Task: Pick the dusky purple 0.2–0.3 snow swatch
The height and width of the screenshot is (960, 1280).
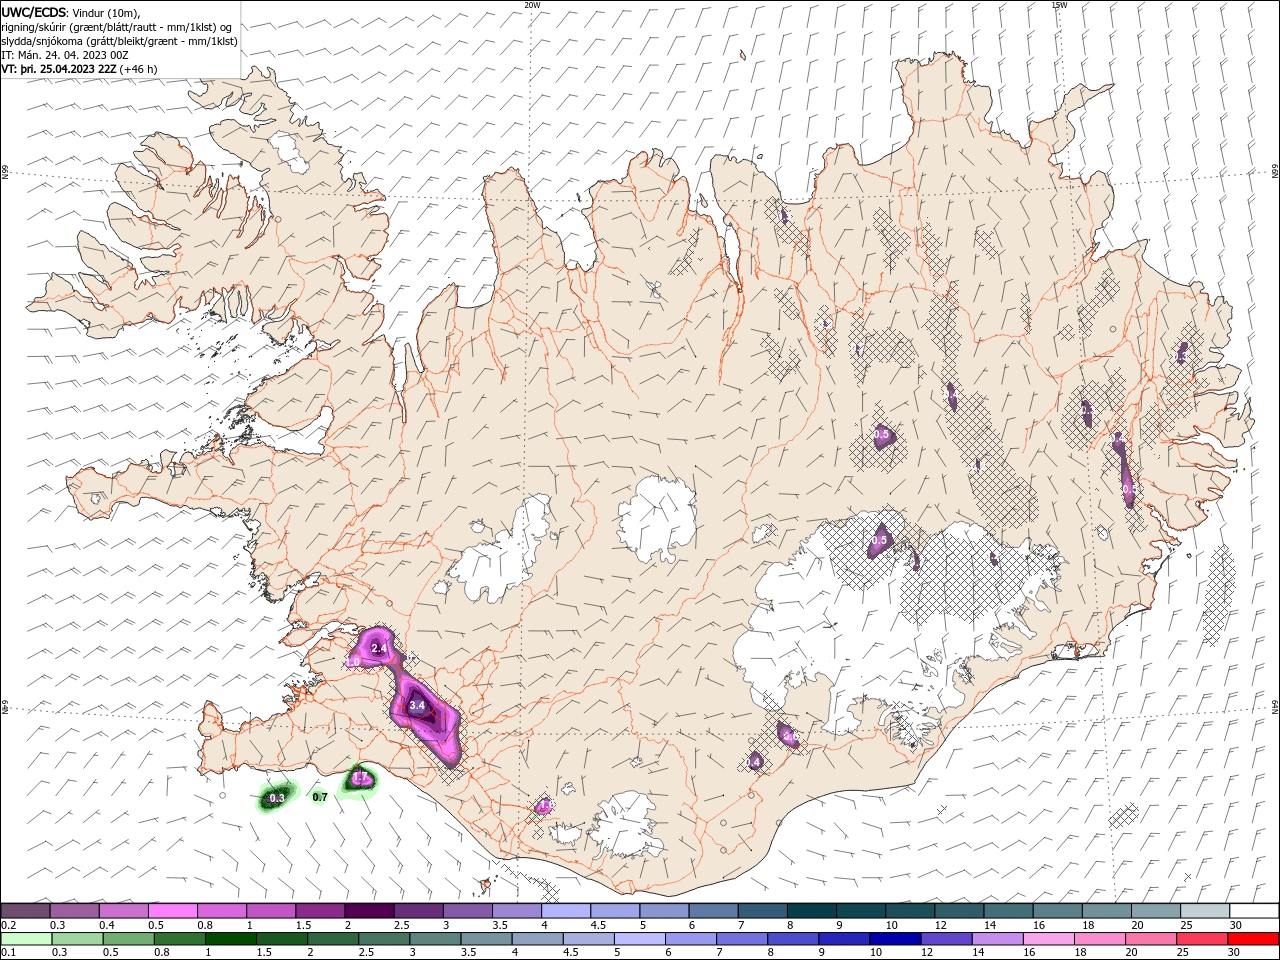Action: [x=25, y=911]
